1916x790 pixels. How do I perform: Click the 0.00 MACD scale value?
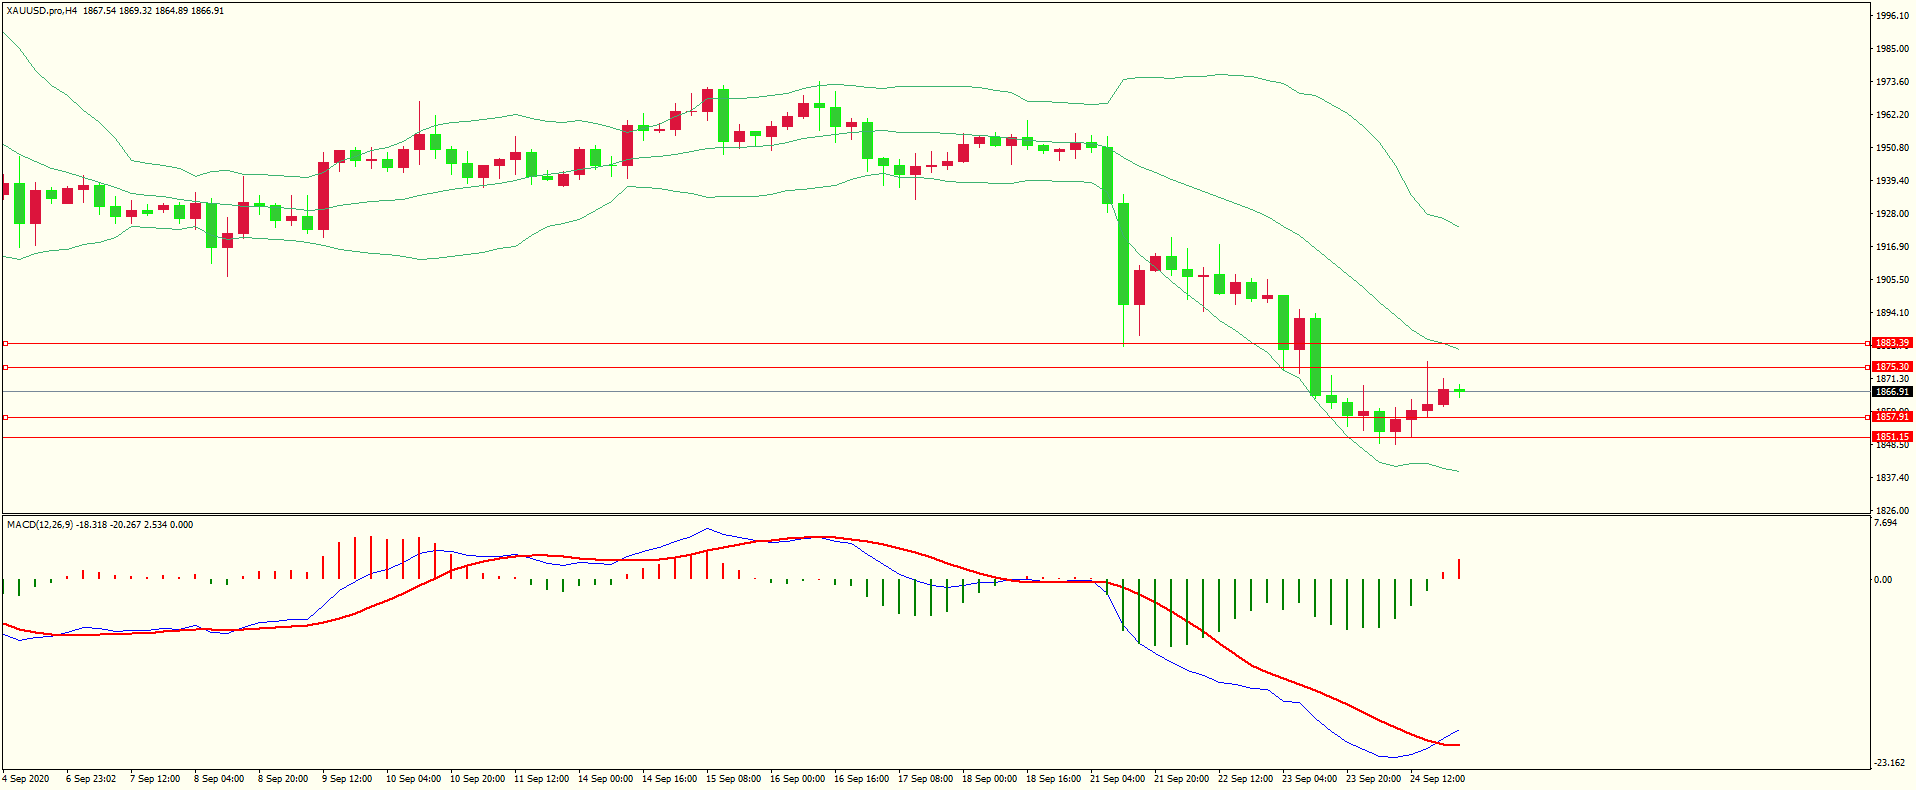pyautogui.click(x=1883, y=580)
